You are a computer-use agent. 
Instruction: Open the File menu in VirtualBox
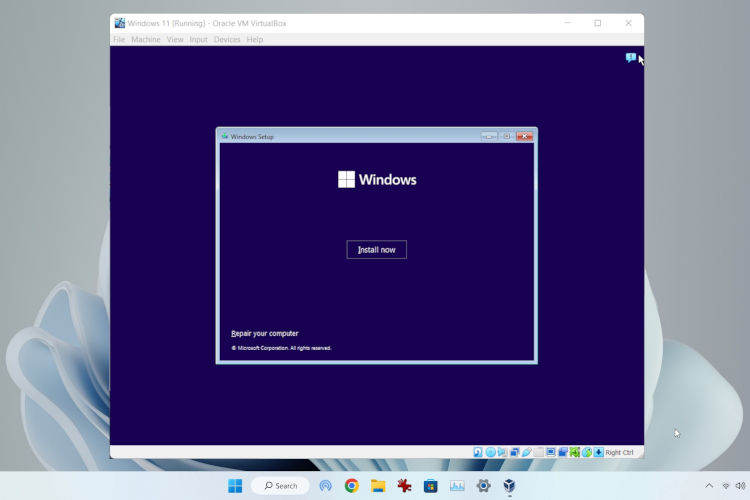[119, 39]
